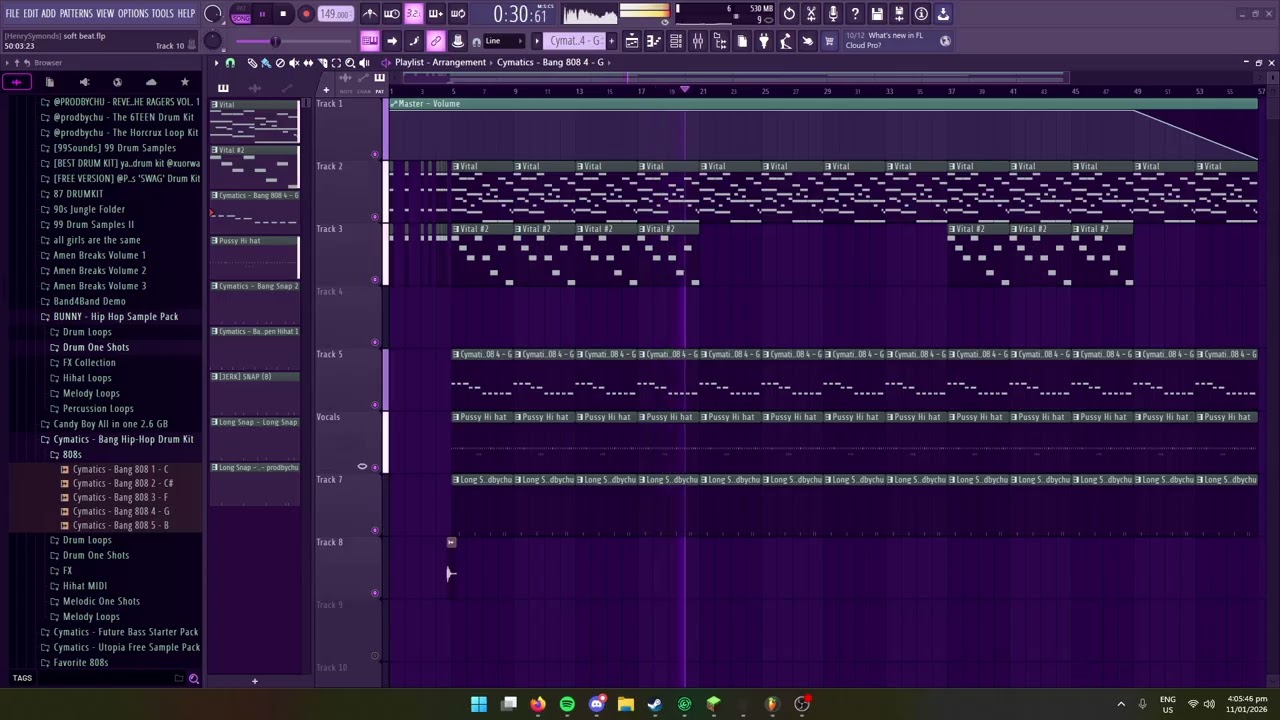Click the record button
The image size is (1280, 720).
coord(306,14)
